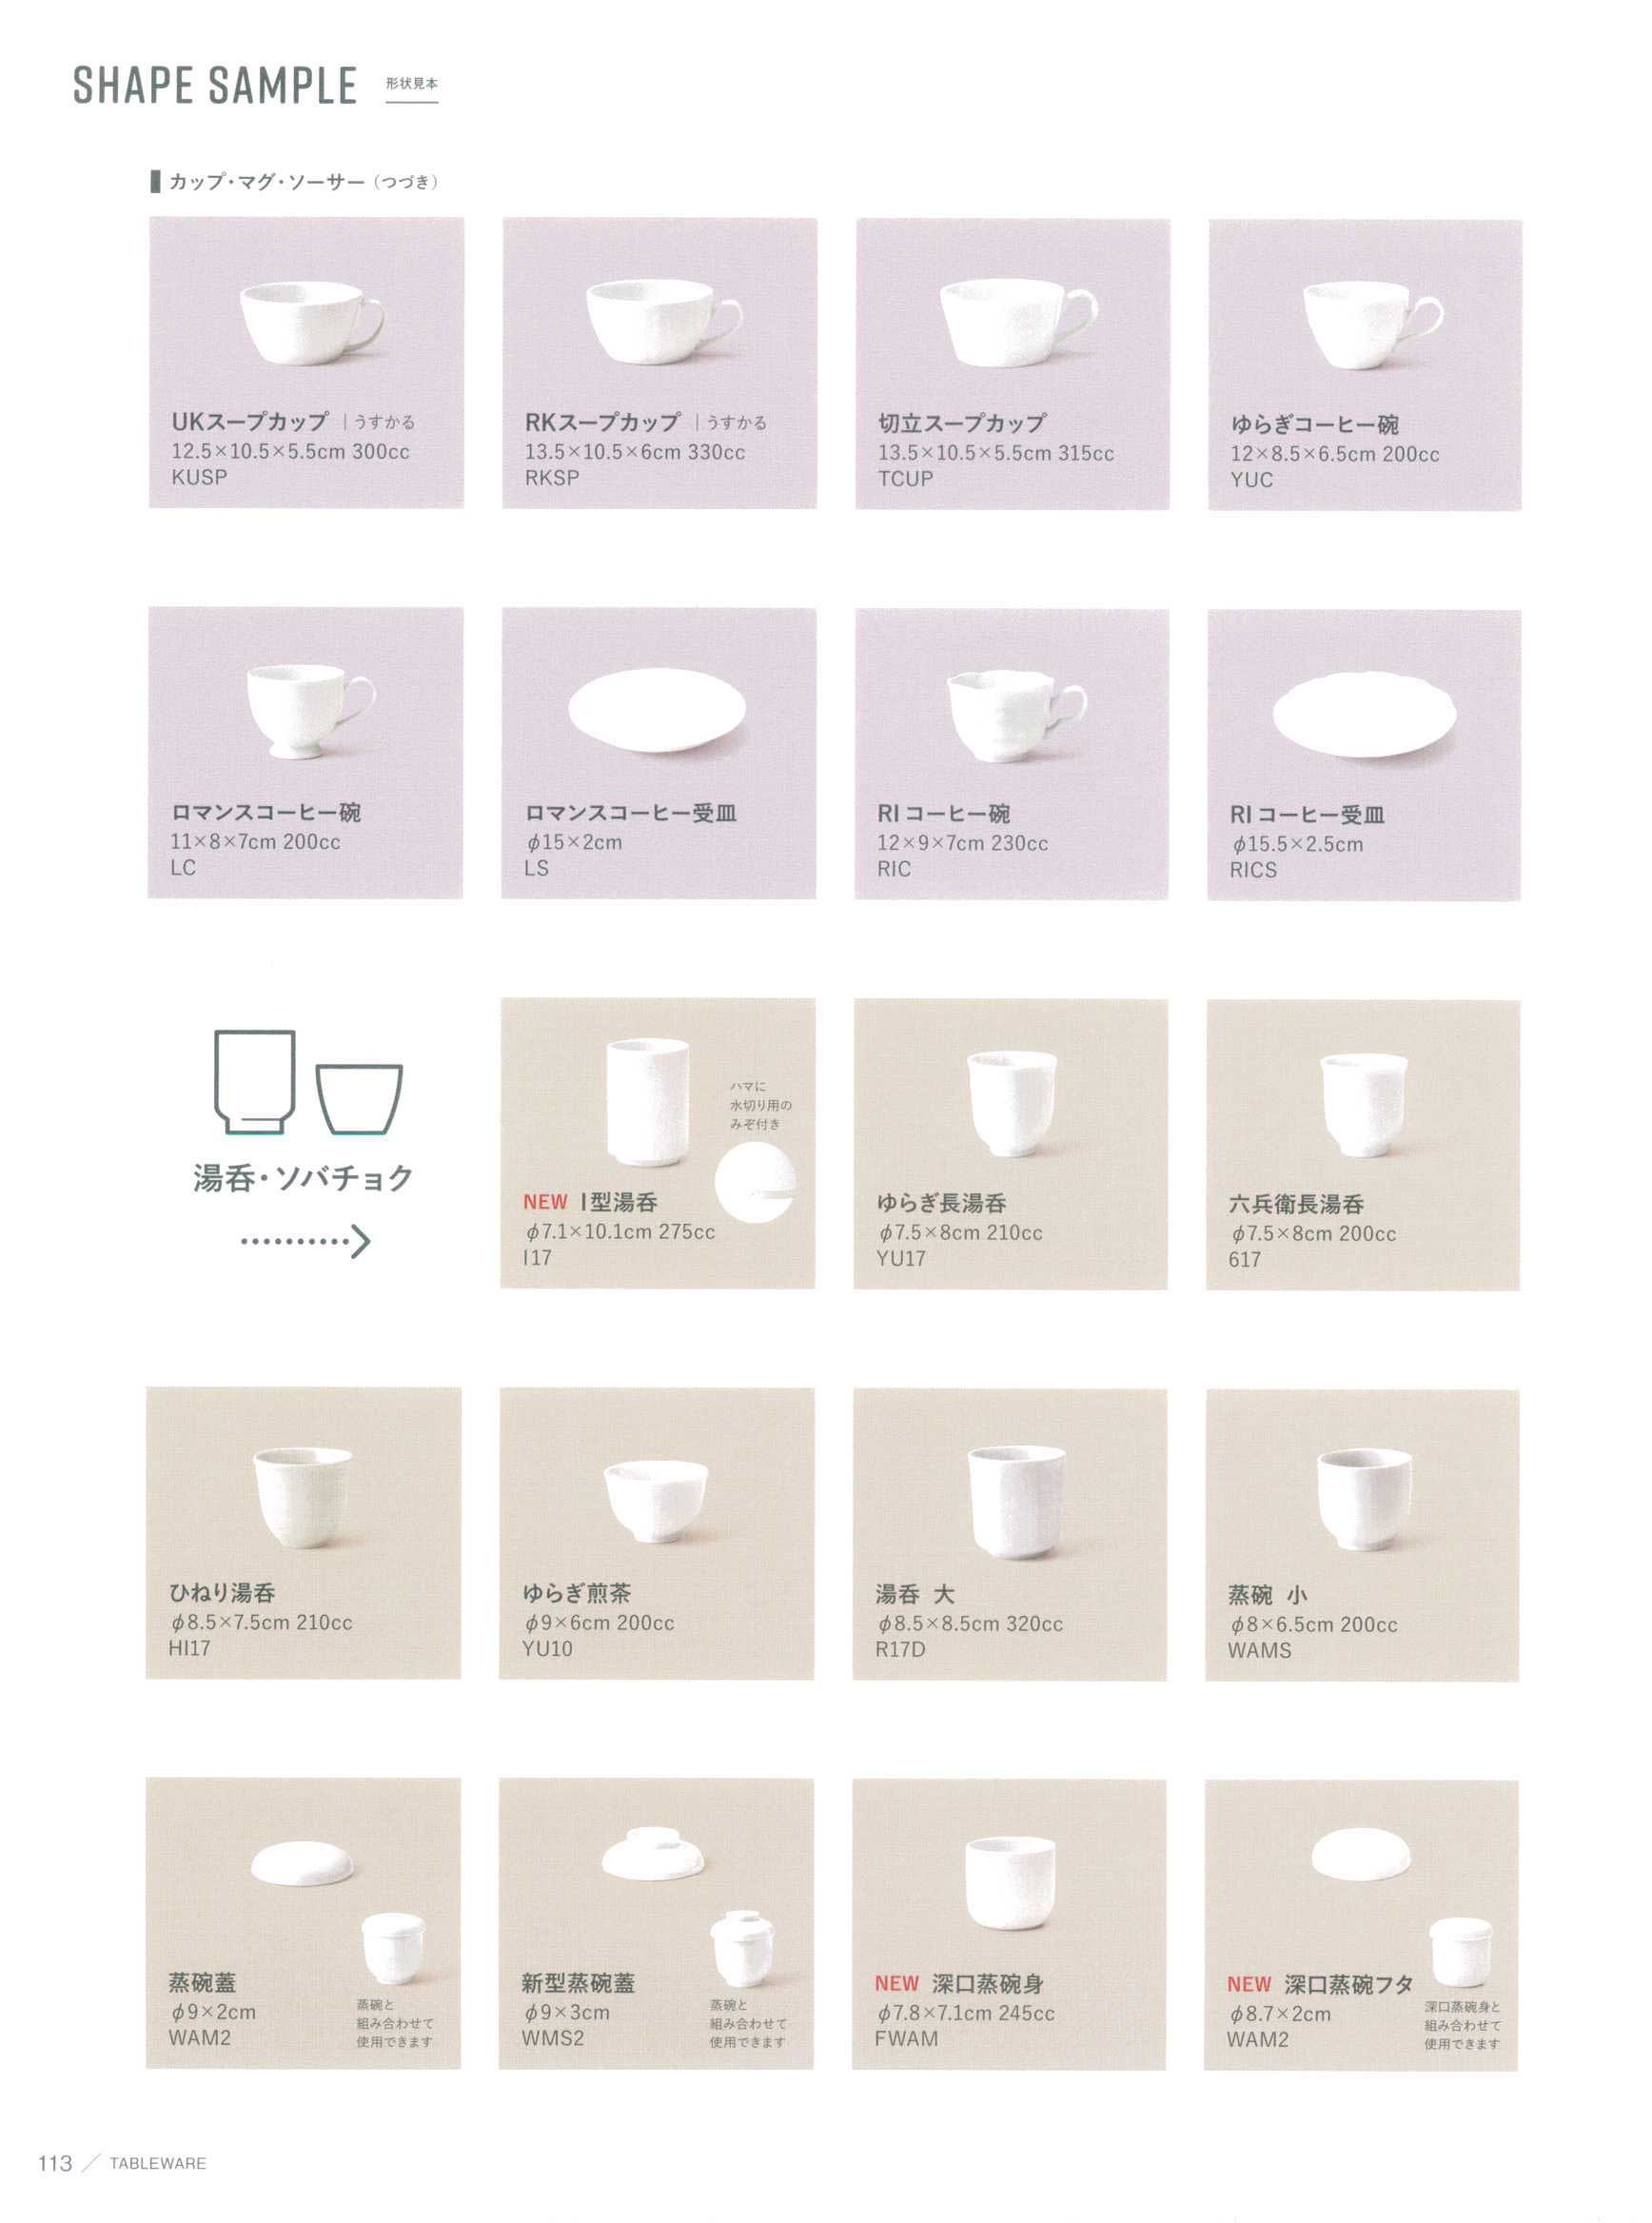1652x2223 pixels.
Task: Click the 六兵衛長湯呑 product code 617
Action: (1245, 1260)
